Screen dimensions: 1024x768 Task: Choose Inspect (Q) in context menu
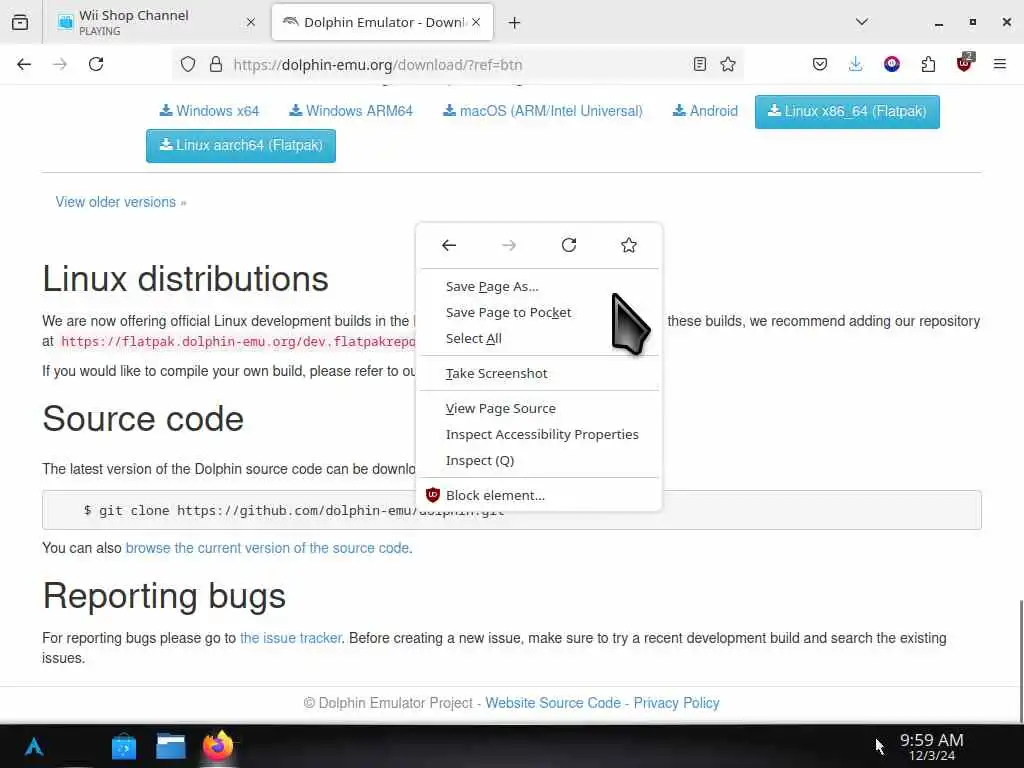(539, 460)
